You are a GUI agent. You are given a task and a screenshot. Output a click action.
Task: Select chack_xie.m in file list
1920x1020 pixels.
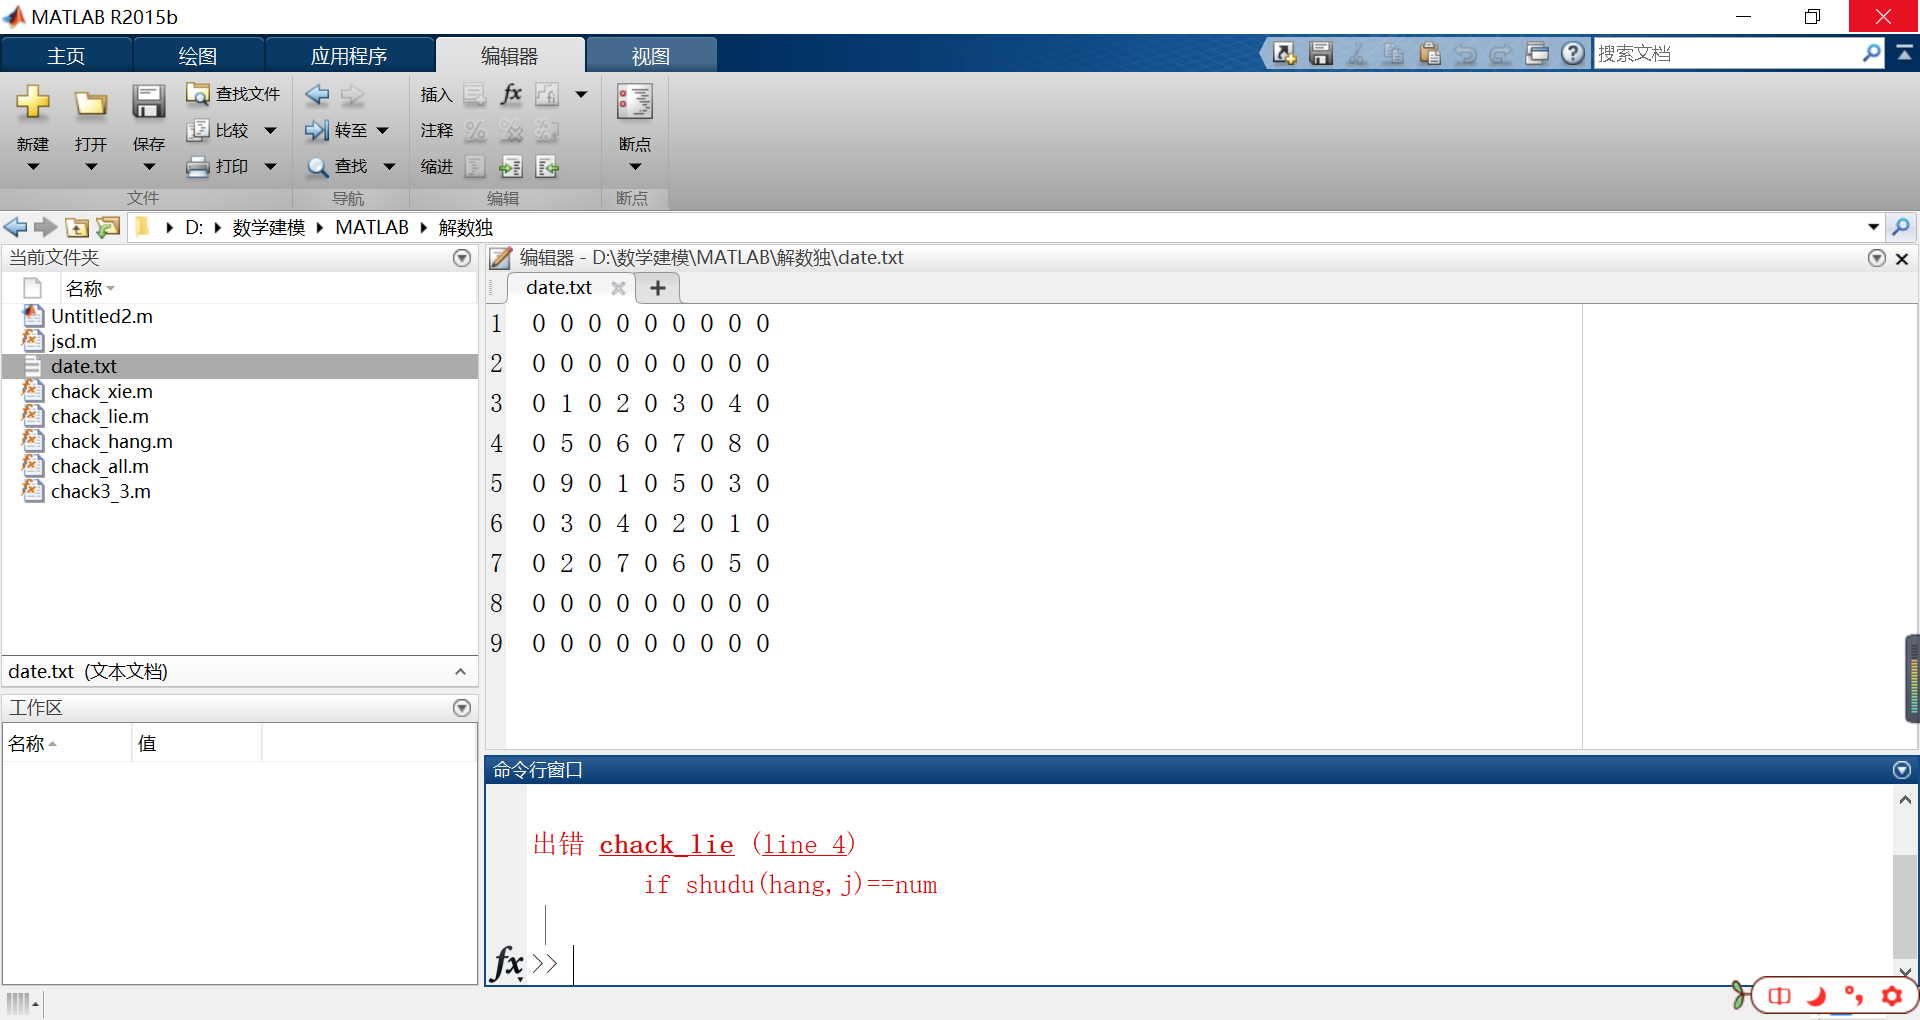click(x=240, y=391)
